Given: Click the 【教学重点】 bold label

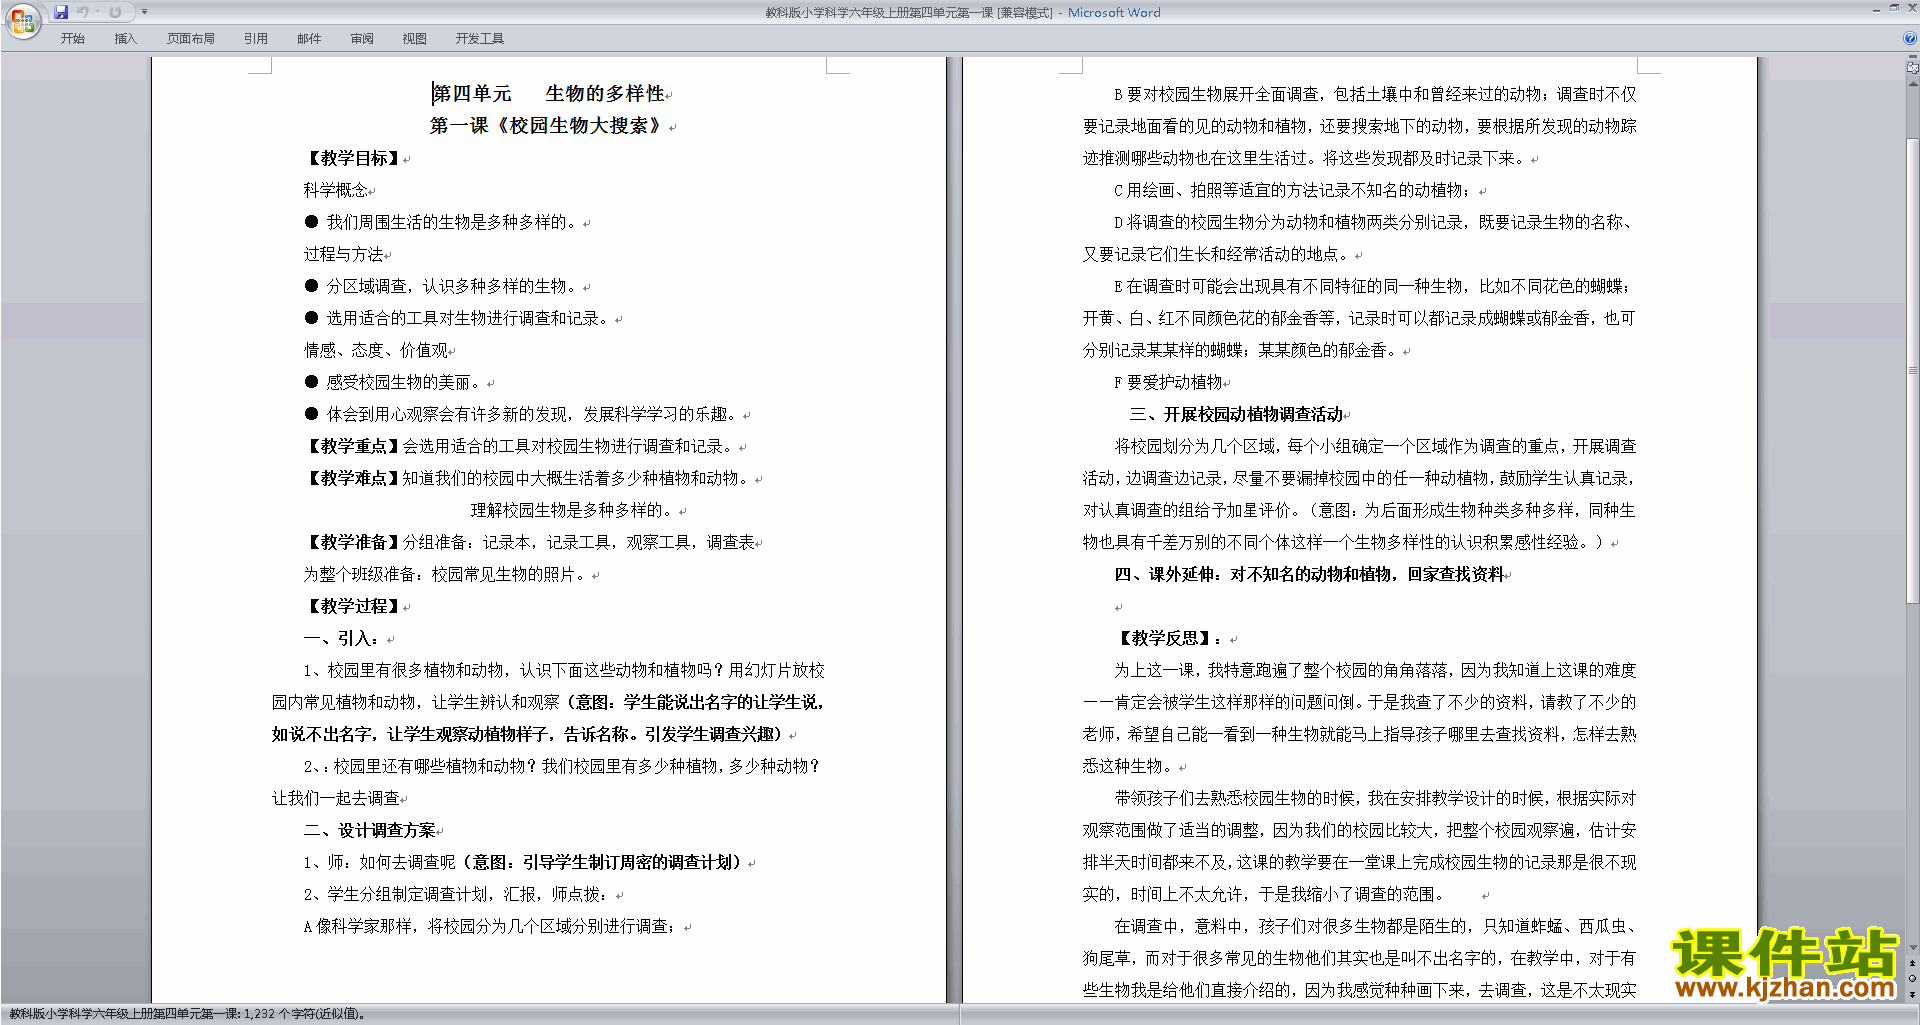Looking at the screenshot, I should pos(353,446).
